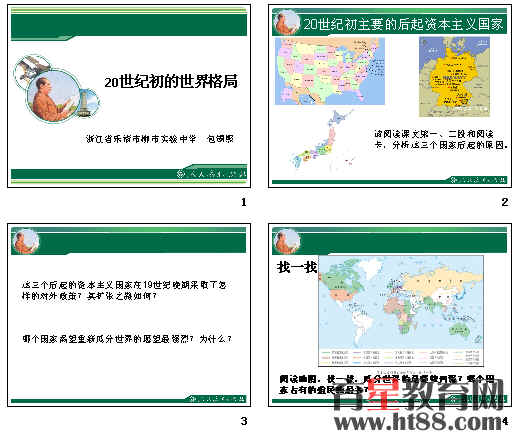Open slide 2 capitalist countries thumbnail

tap(390, 96)
